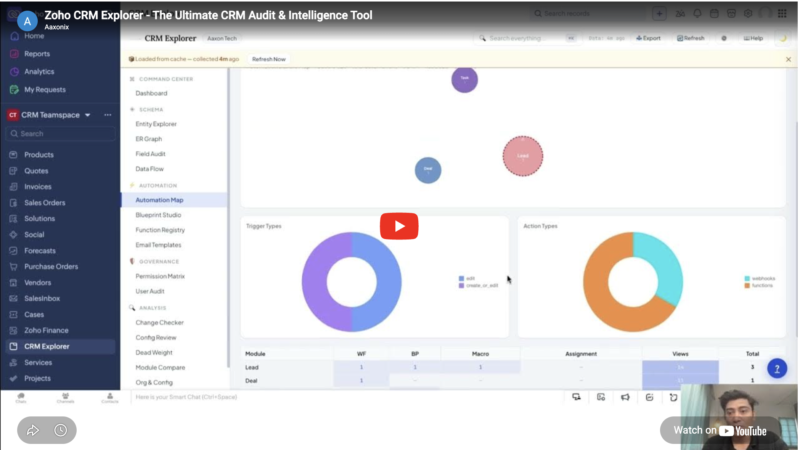Screen dimensions: 800x450
Task: Open My Requests in sidebar
Action: (x=45, y=89)
